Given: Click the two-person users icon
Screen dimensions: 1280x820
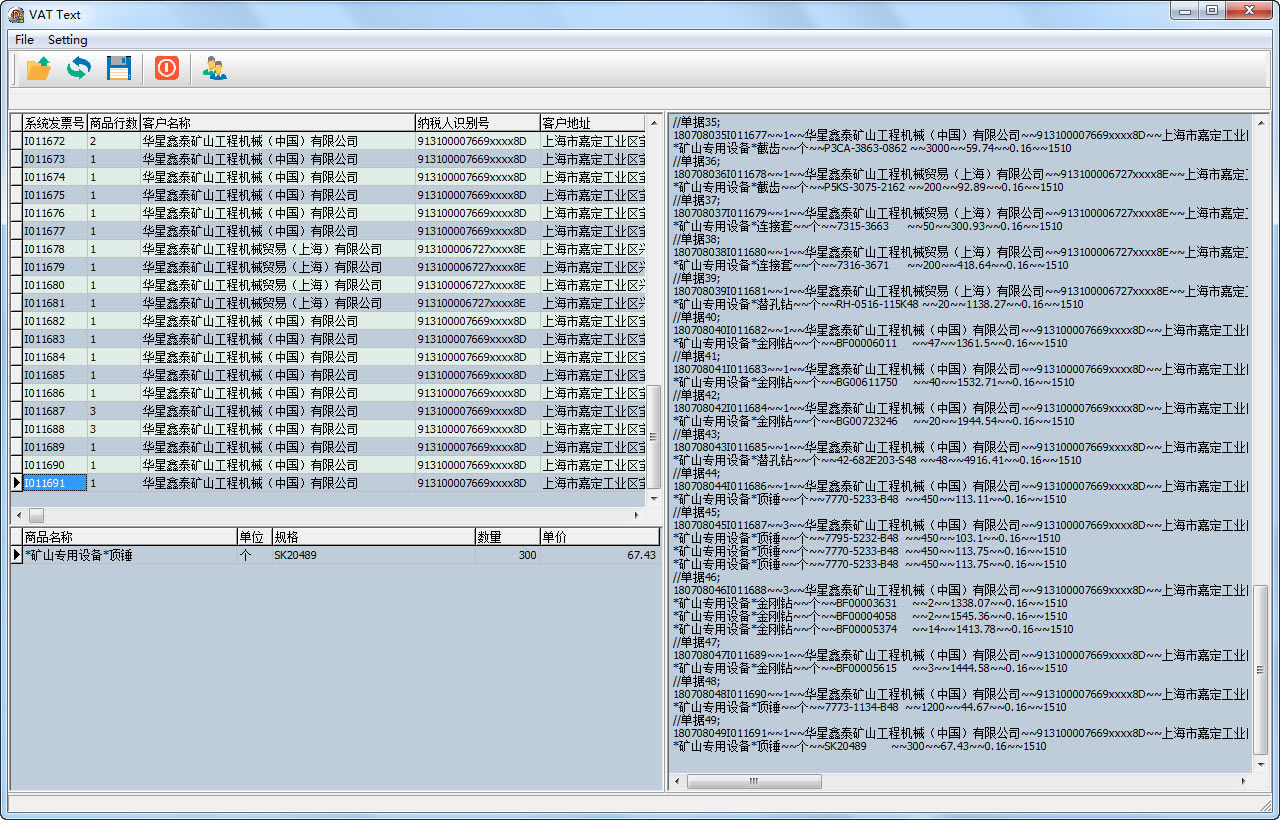Looking at the screenshot, I should [214, 68].
